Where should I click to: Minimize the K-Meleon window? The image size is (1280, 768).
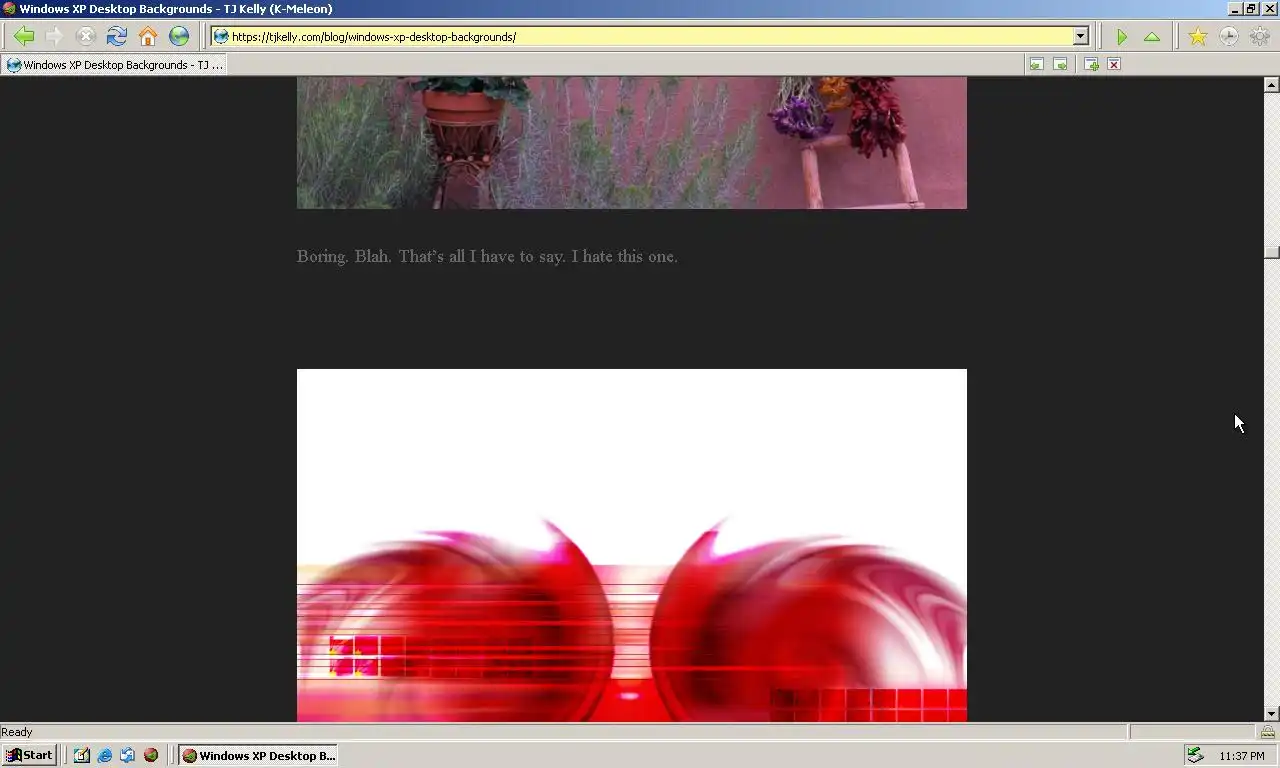click(1235, 9)
